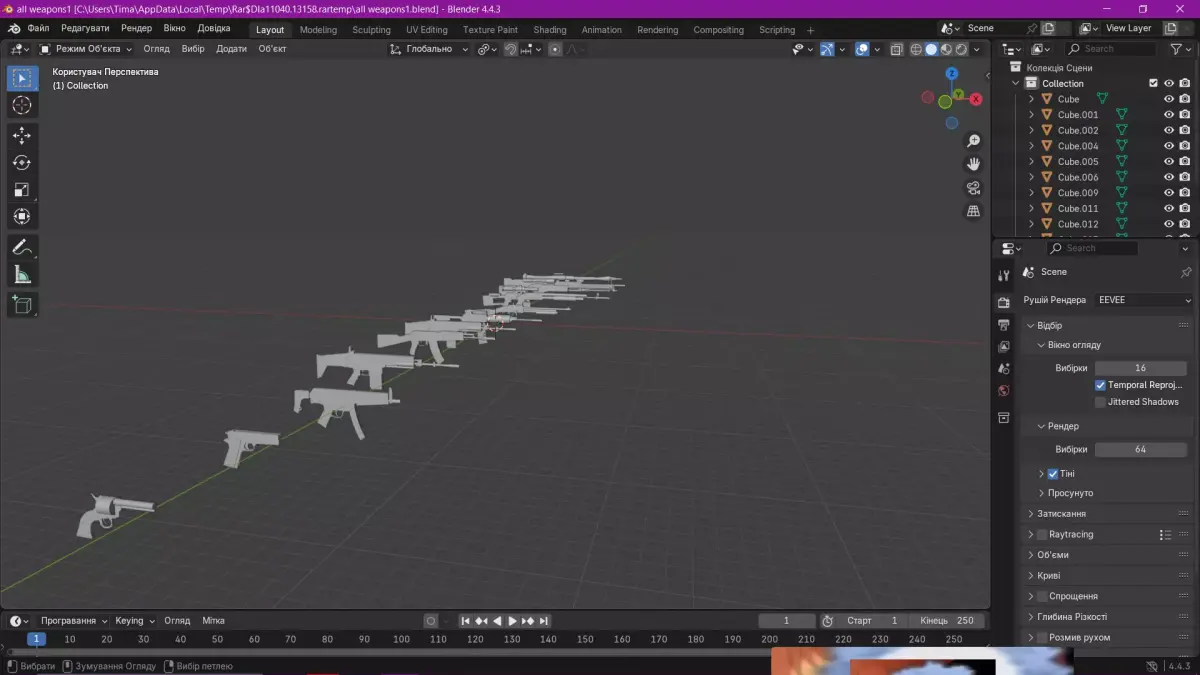Open the Render properties tab
Screen dimensions: 1200x675
[1004, 302]
